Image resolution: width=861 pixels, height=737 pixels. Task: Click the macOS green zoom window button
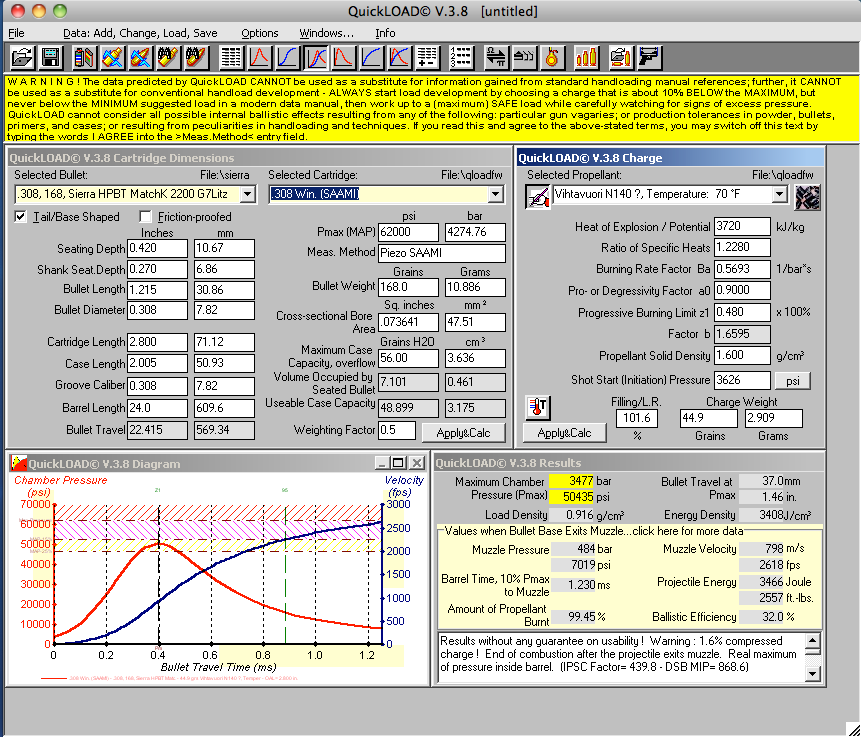pos(59,10)
